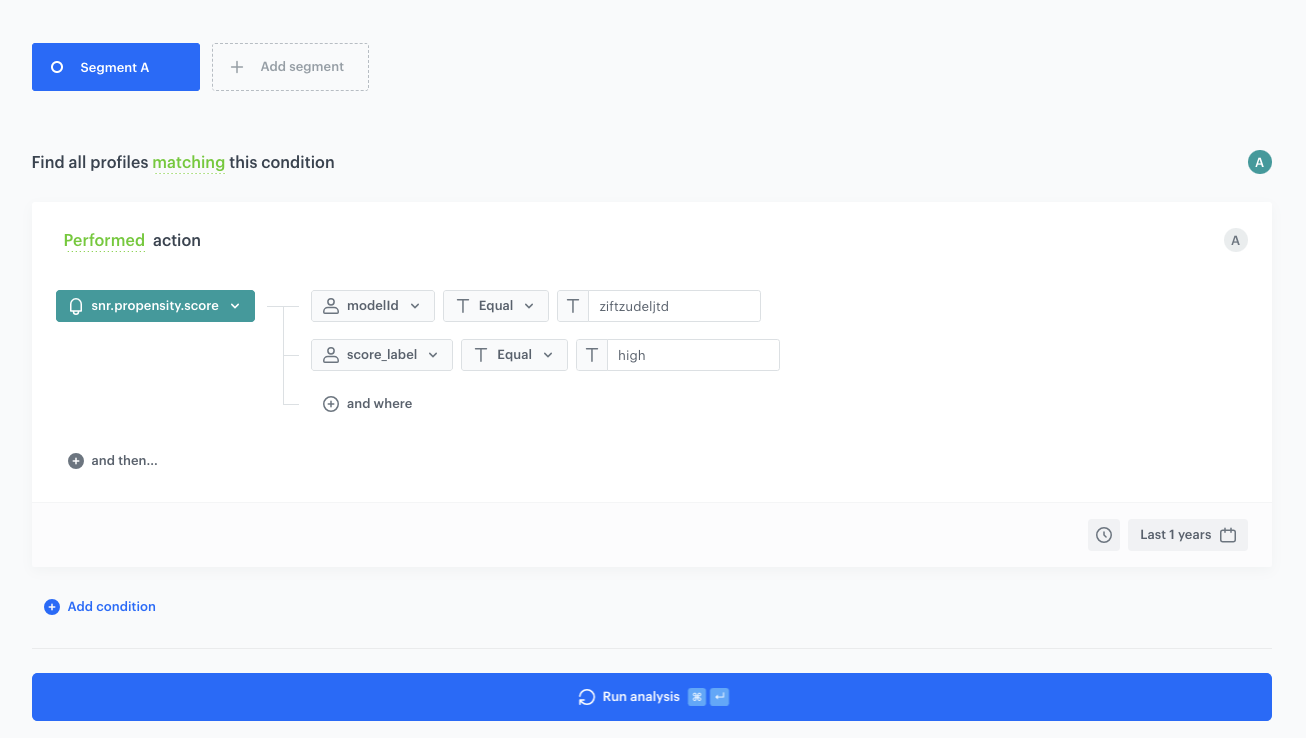Select the Segment A tab
Image resolution: width=1306 pixels, height=738 pixels.
(115, 67)
